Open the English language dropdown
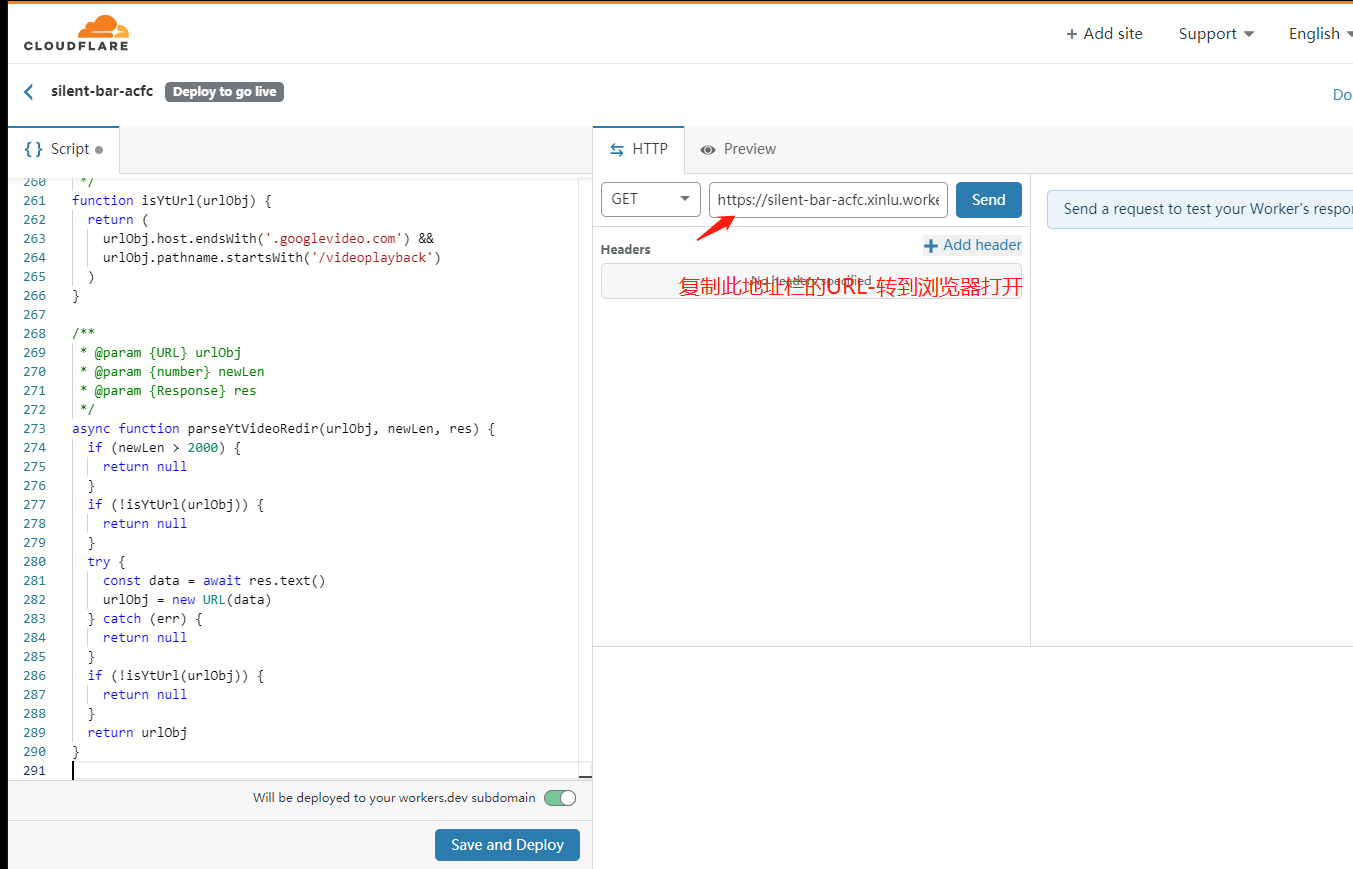This screenshot has width=1353, height=869. [1320, 34]
